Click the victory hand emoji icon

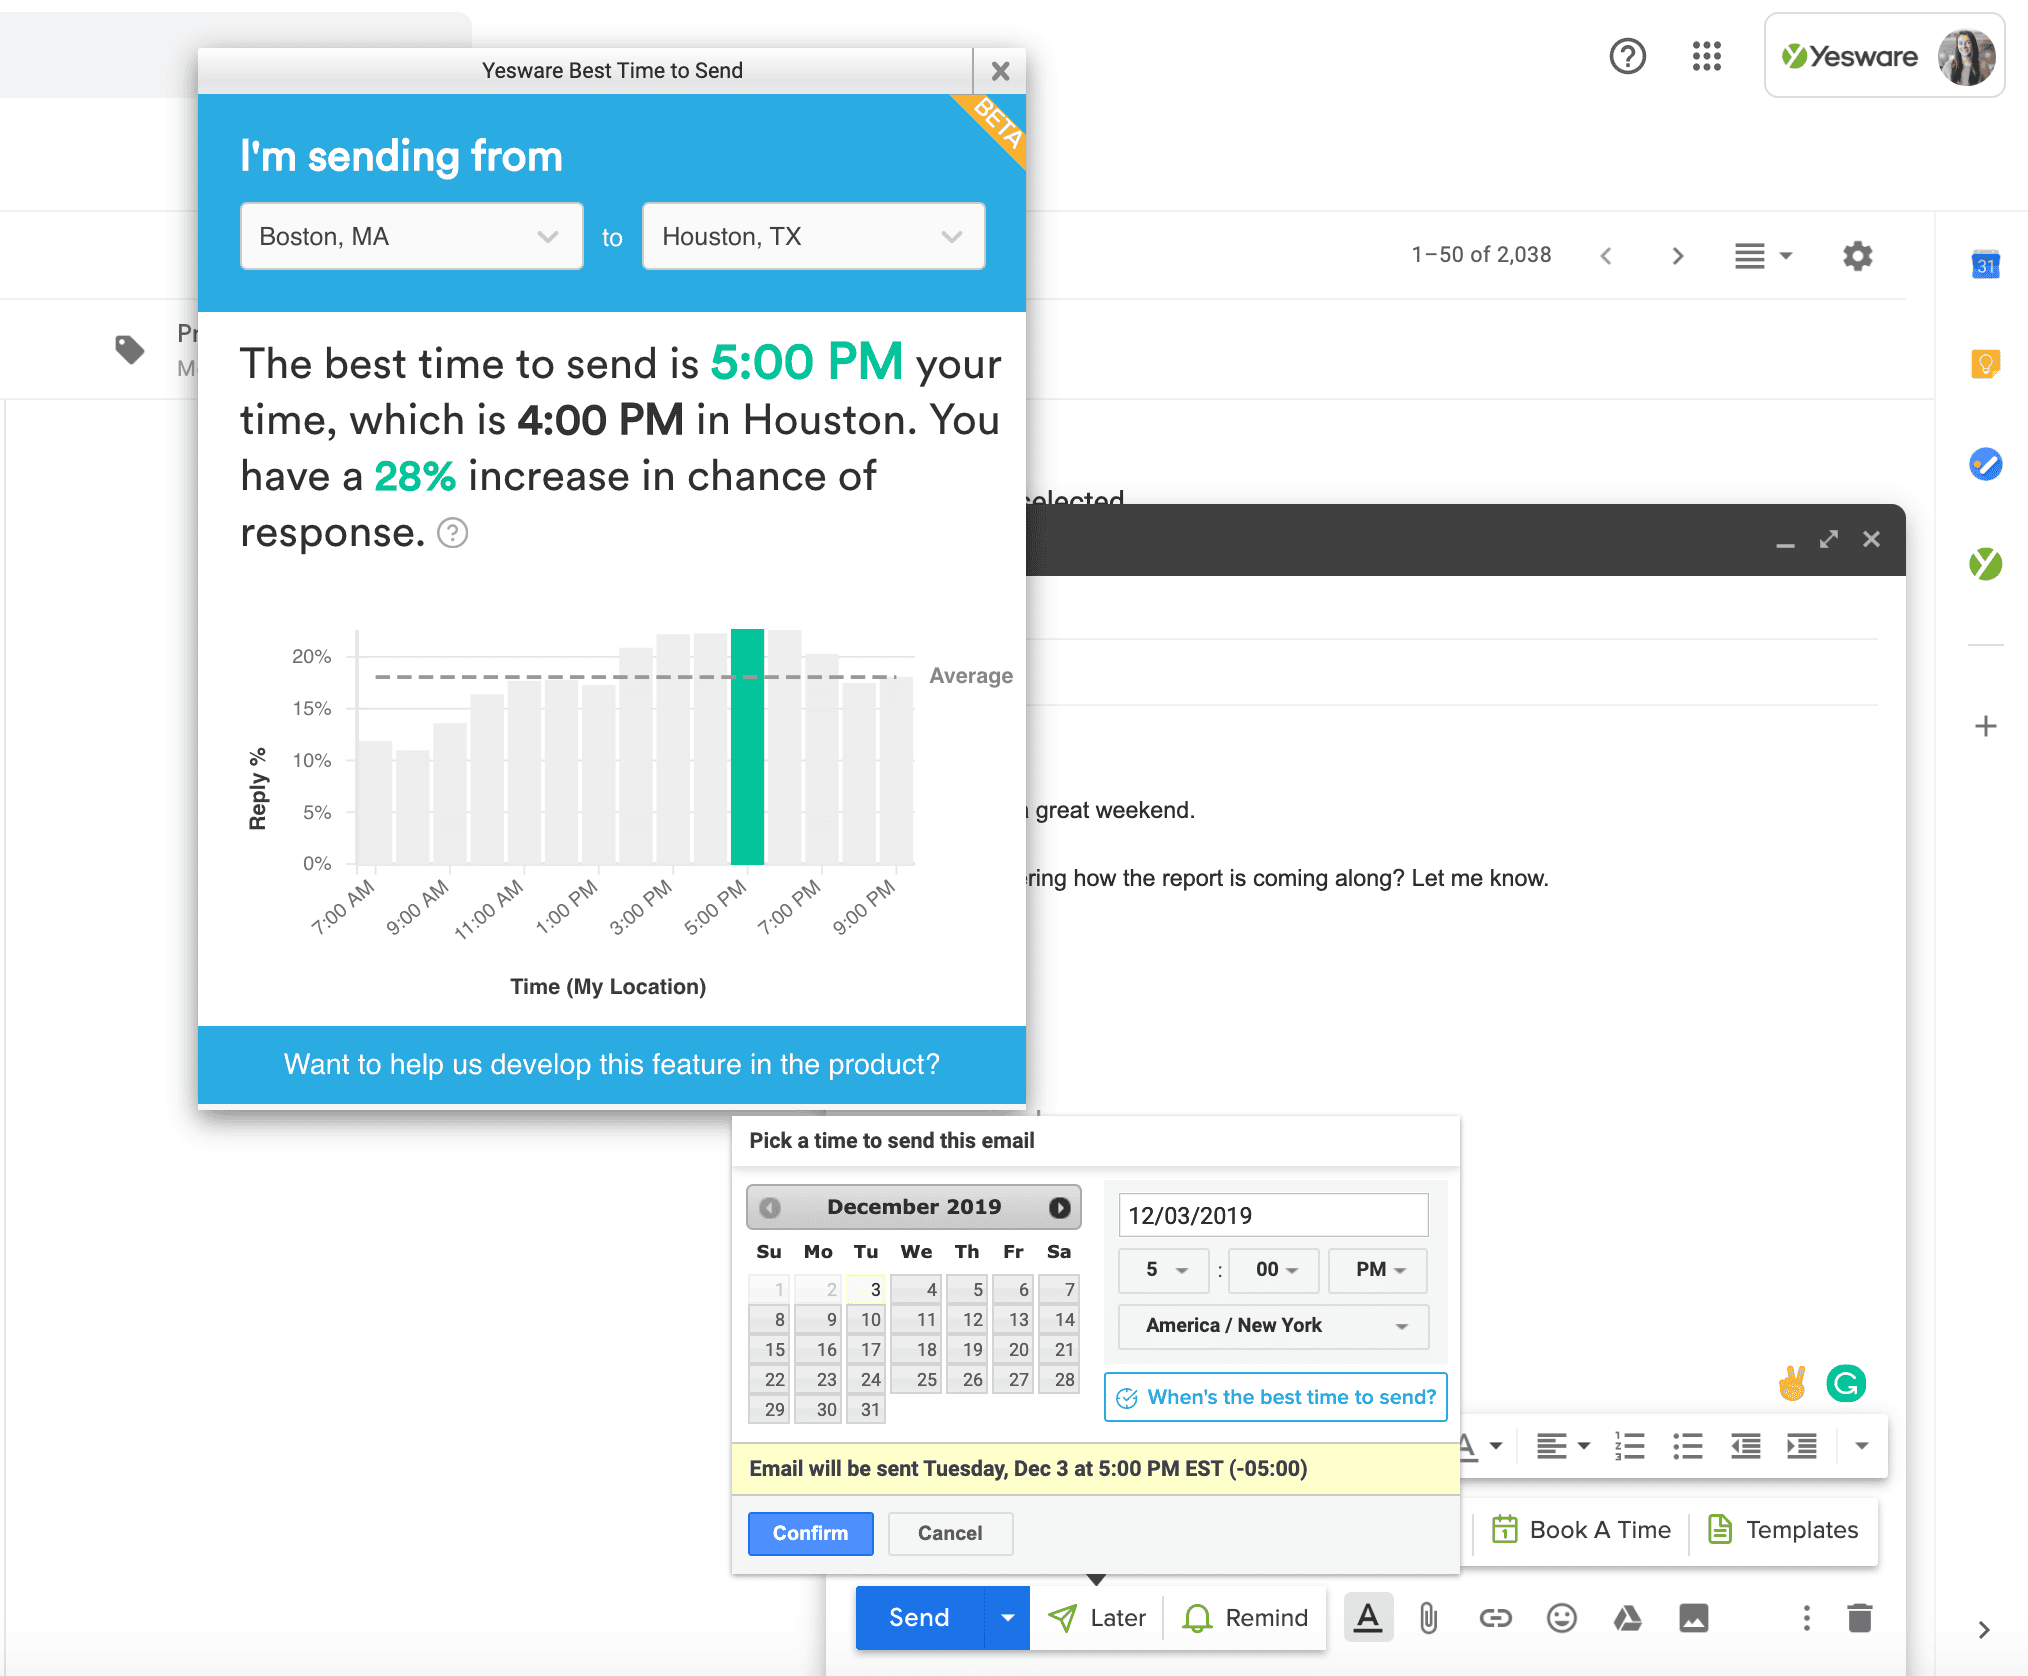(x=1792, y=1384)
